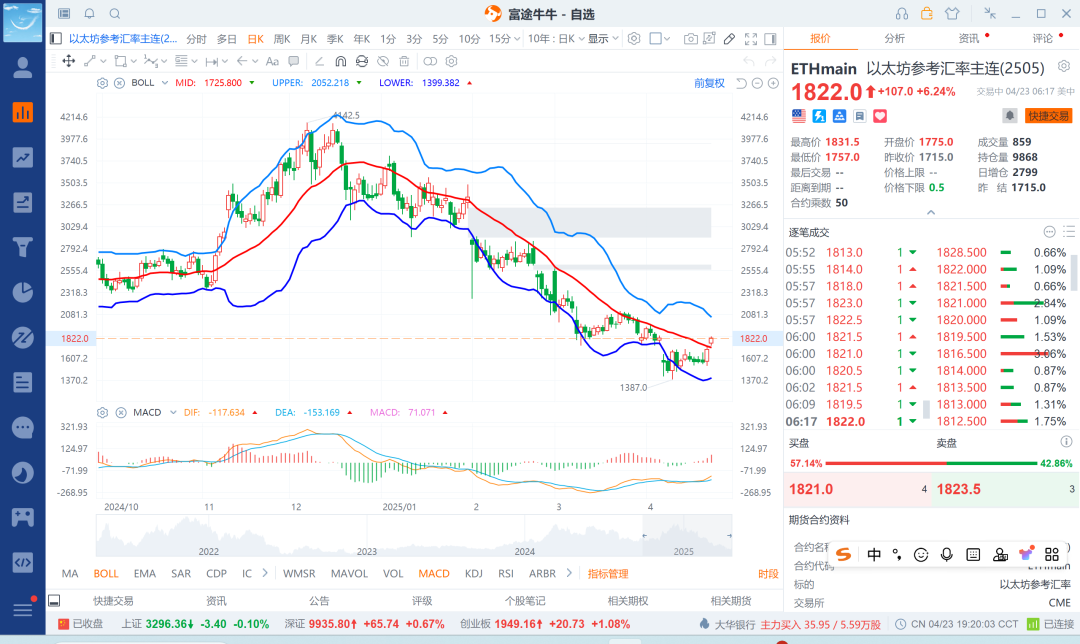Select the 周K timeframe
1080x644 pixels.
tap(282, 39)
